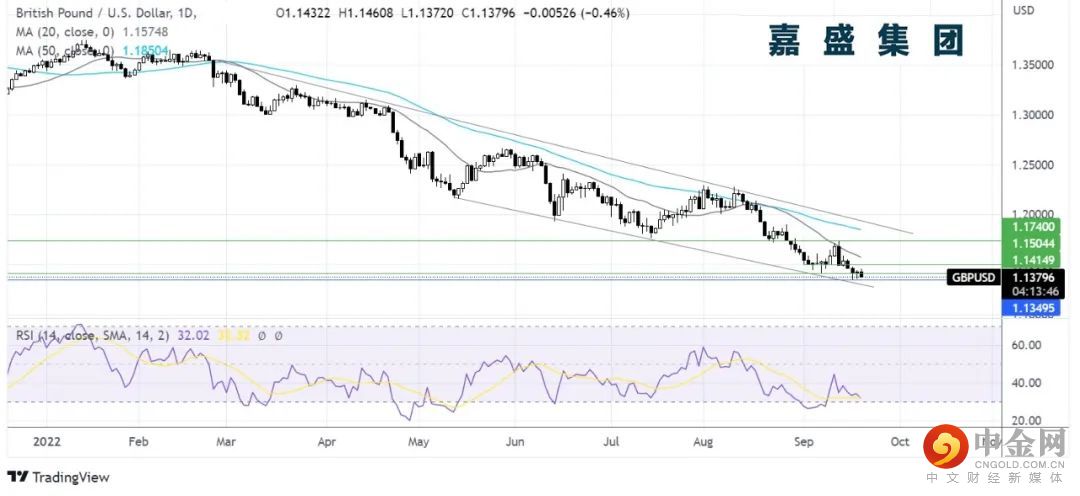Click the 1.30000 price axis label
Viewport: 1080px width, 496px height.
(1034, 115)
